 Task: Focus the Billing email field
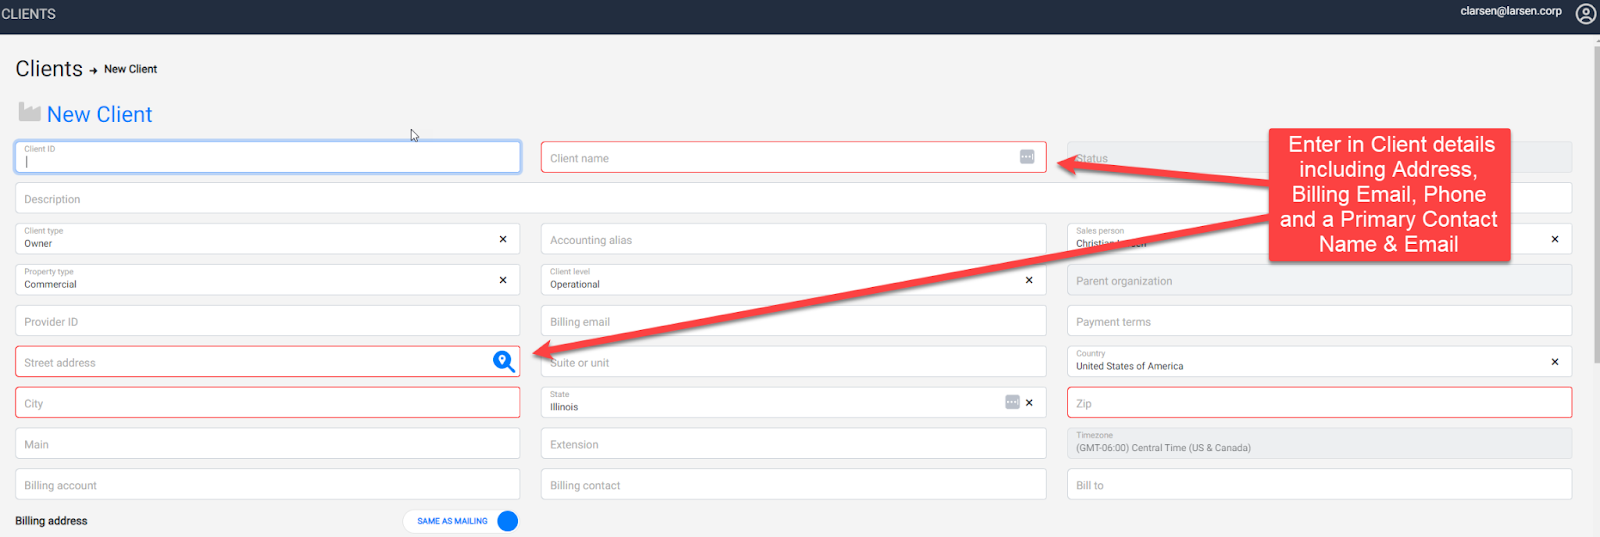(792, 321)
